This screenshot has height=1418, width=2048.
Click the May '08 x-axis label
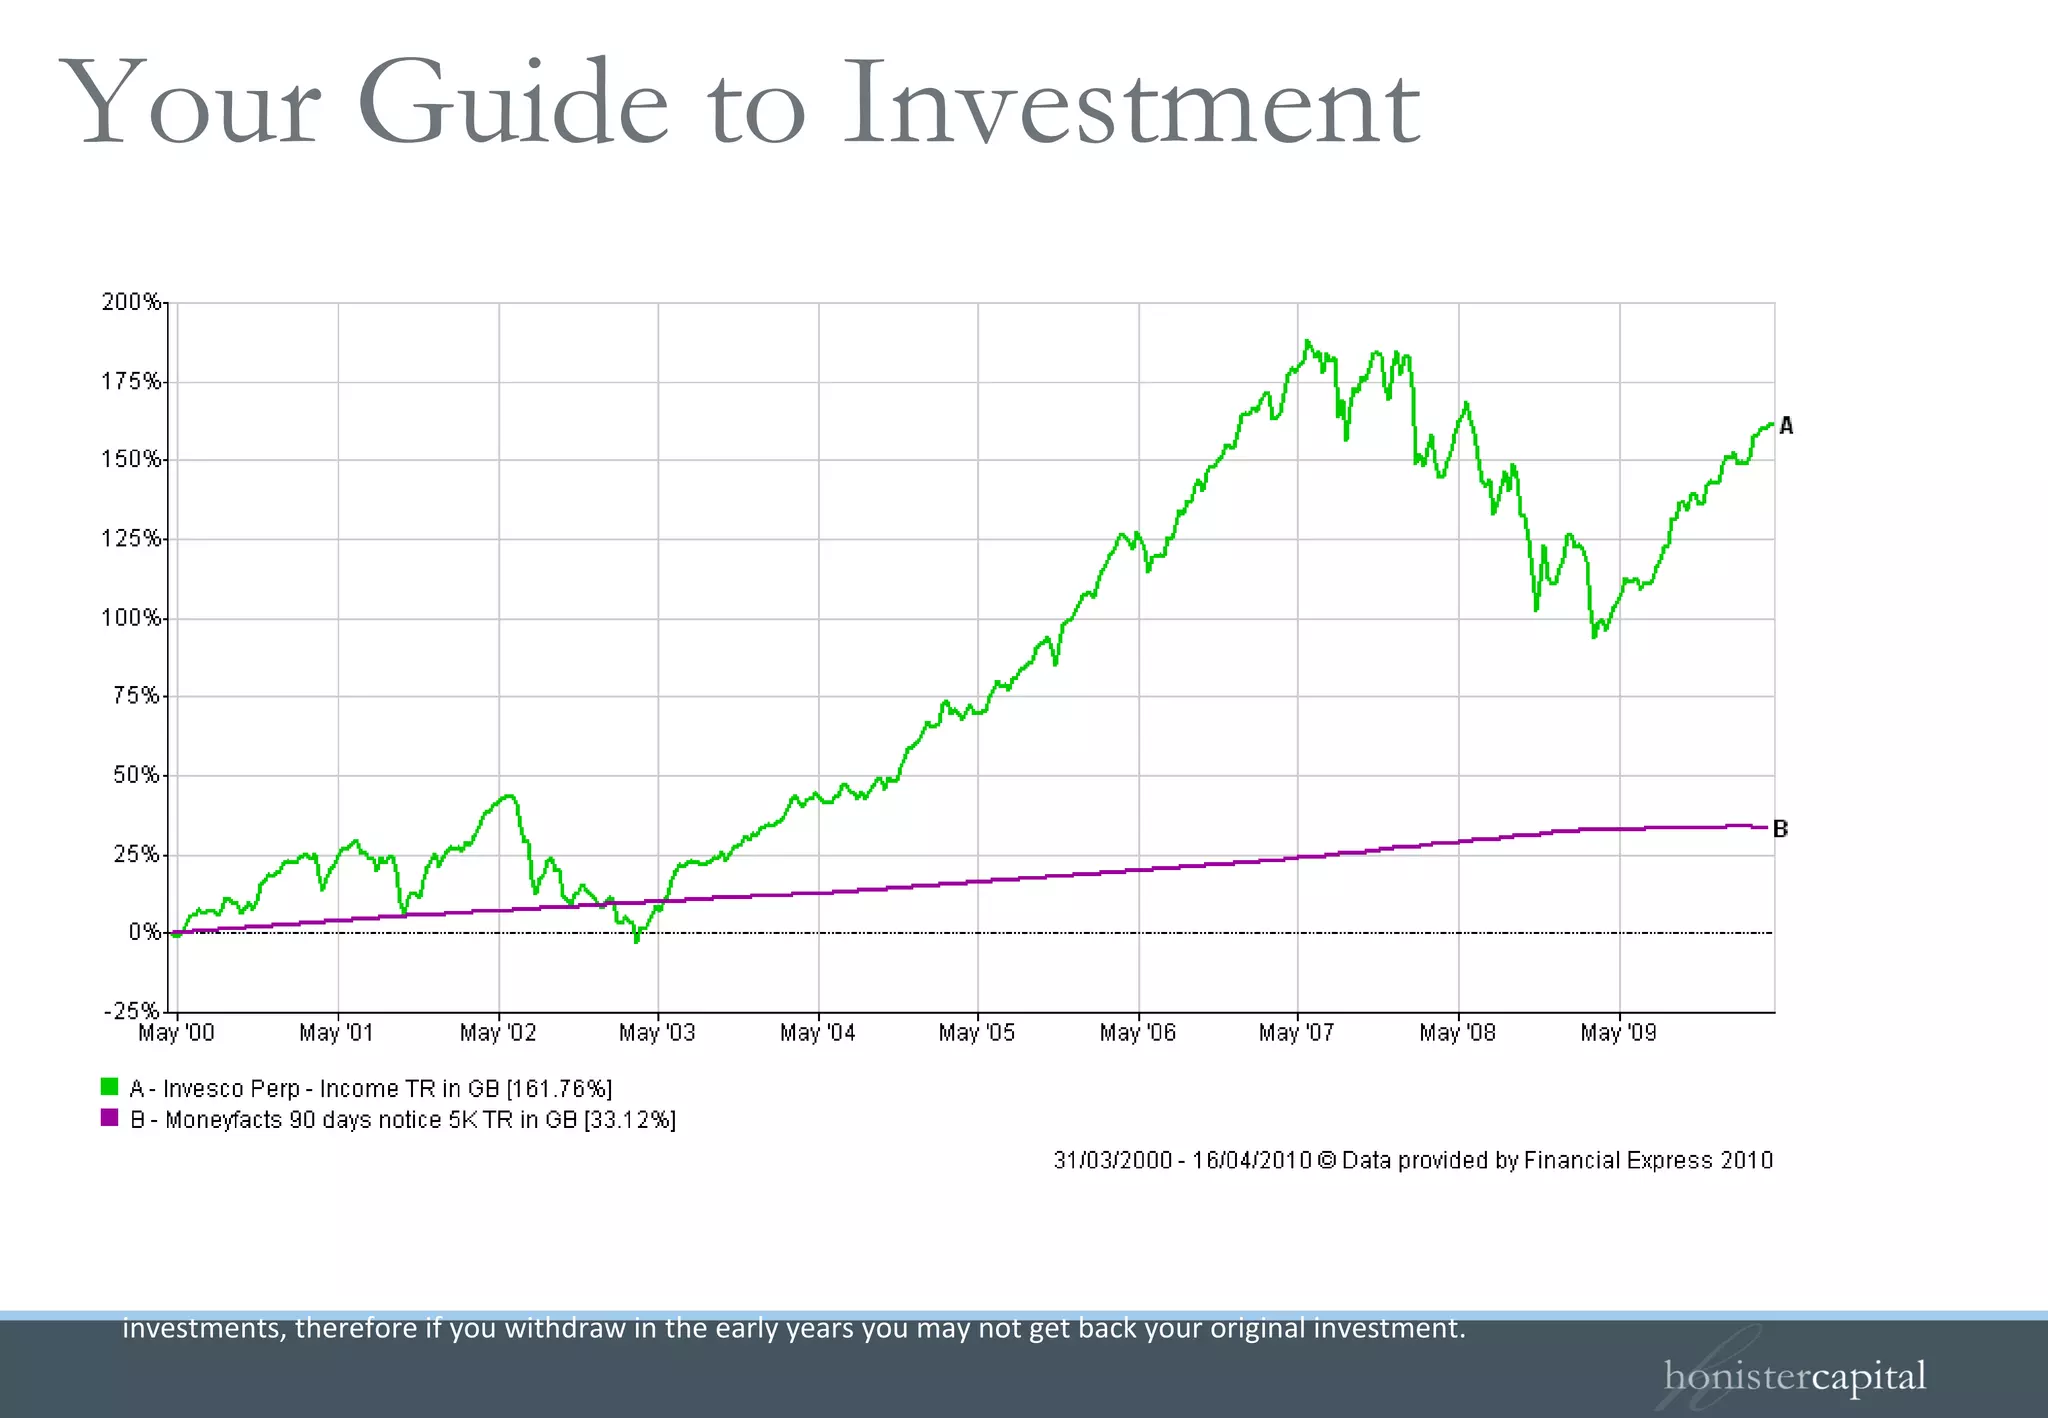(x=1458, y=1033)
